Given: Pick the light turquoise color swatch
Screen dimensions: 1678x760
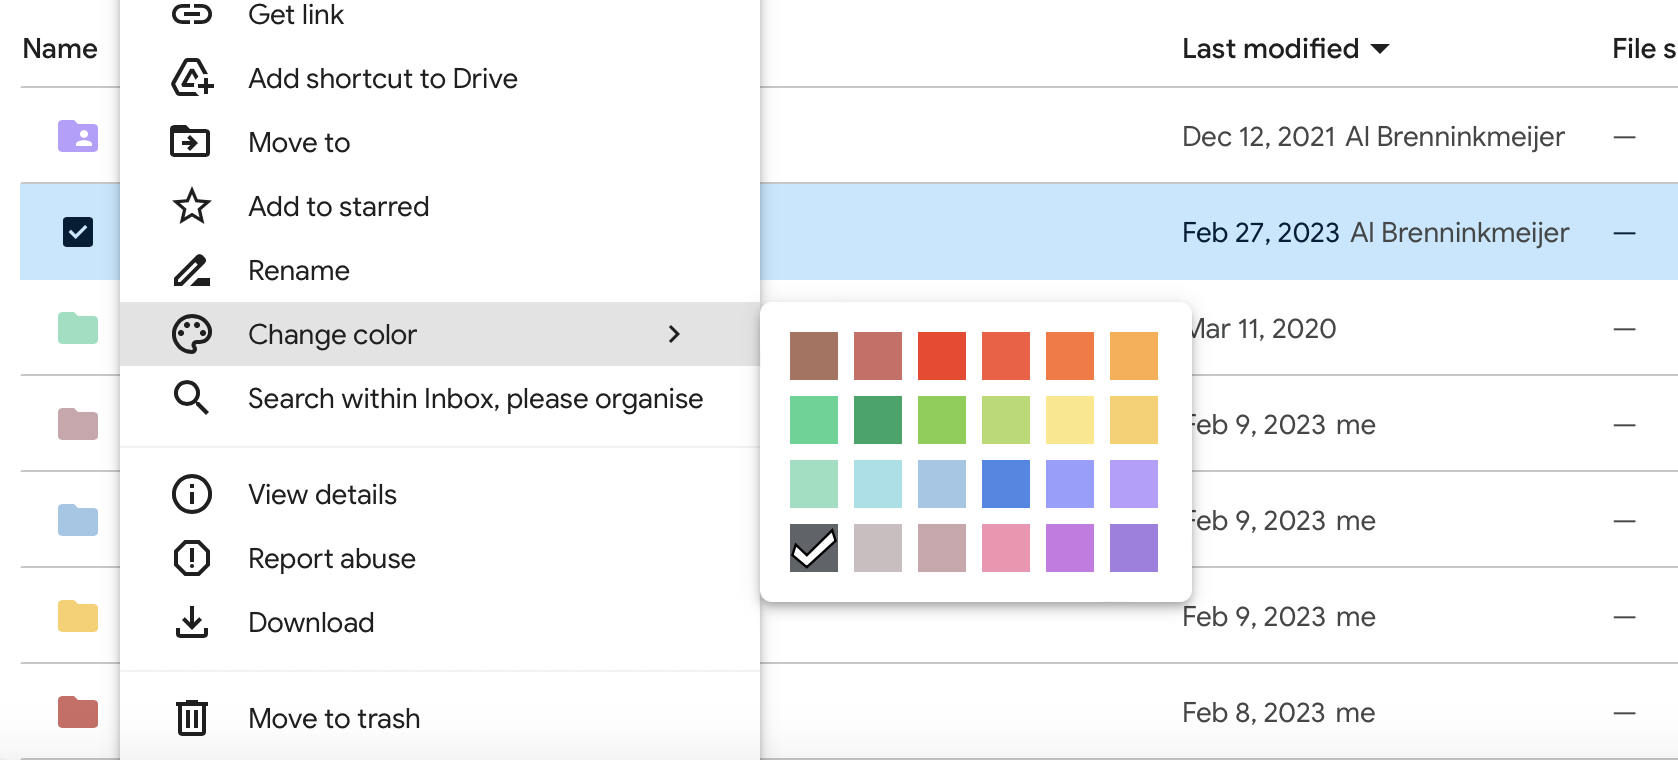Looking at the screenshot, I should tap(878, 484).
